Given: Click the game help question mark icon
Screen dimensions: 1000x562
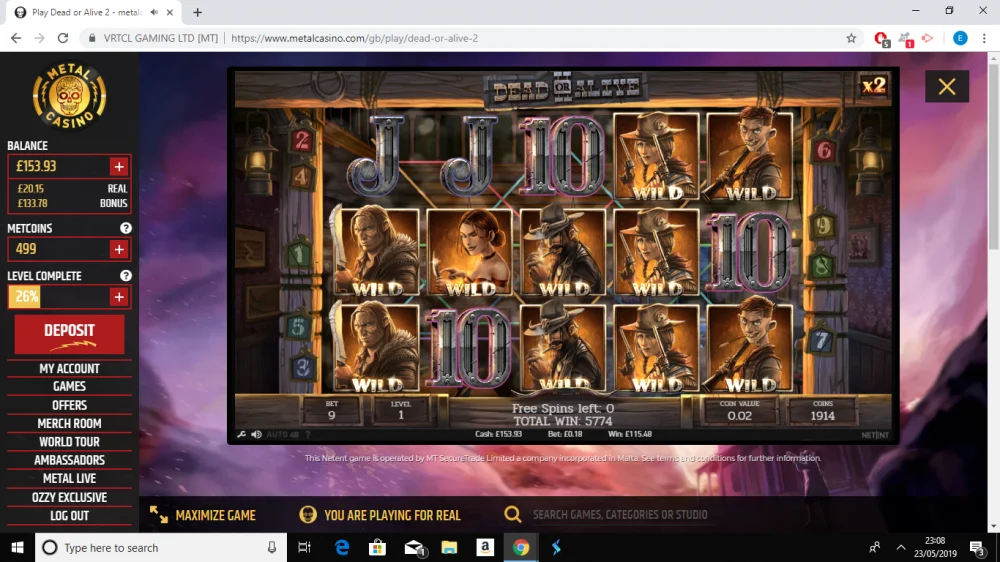Looking at the screenshot, I should [308, 434].
